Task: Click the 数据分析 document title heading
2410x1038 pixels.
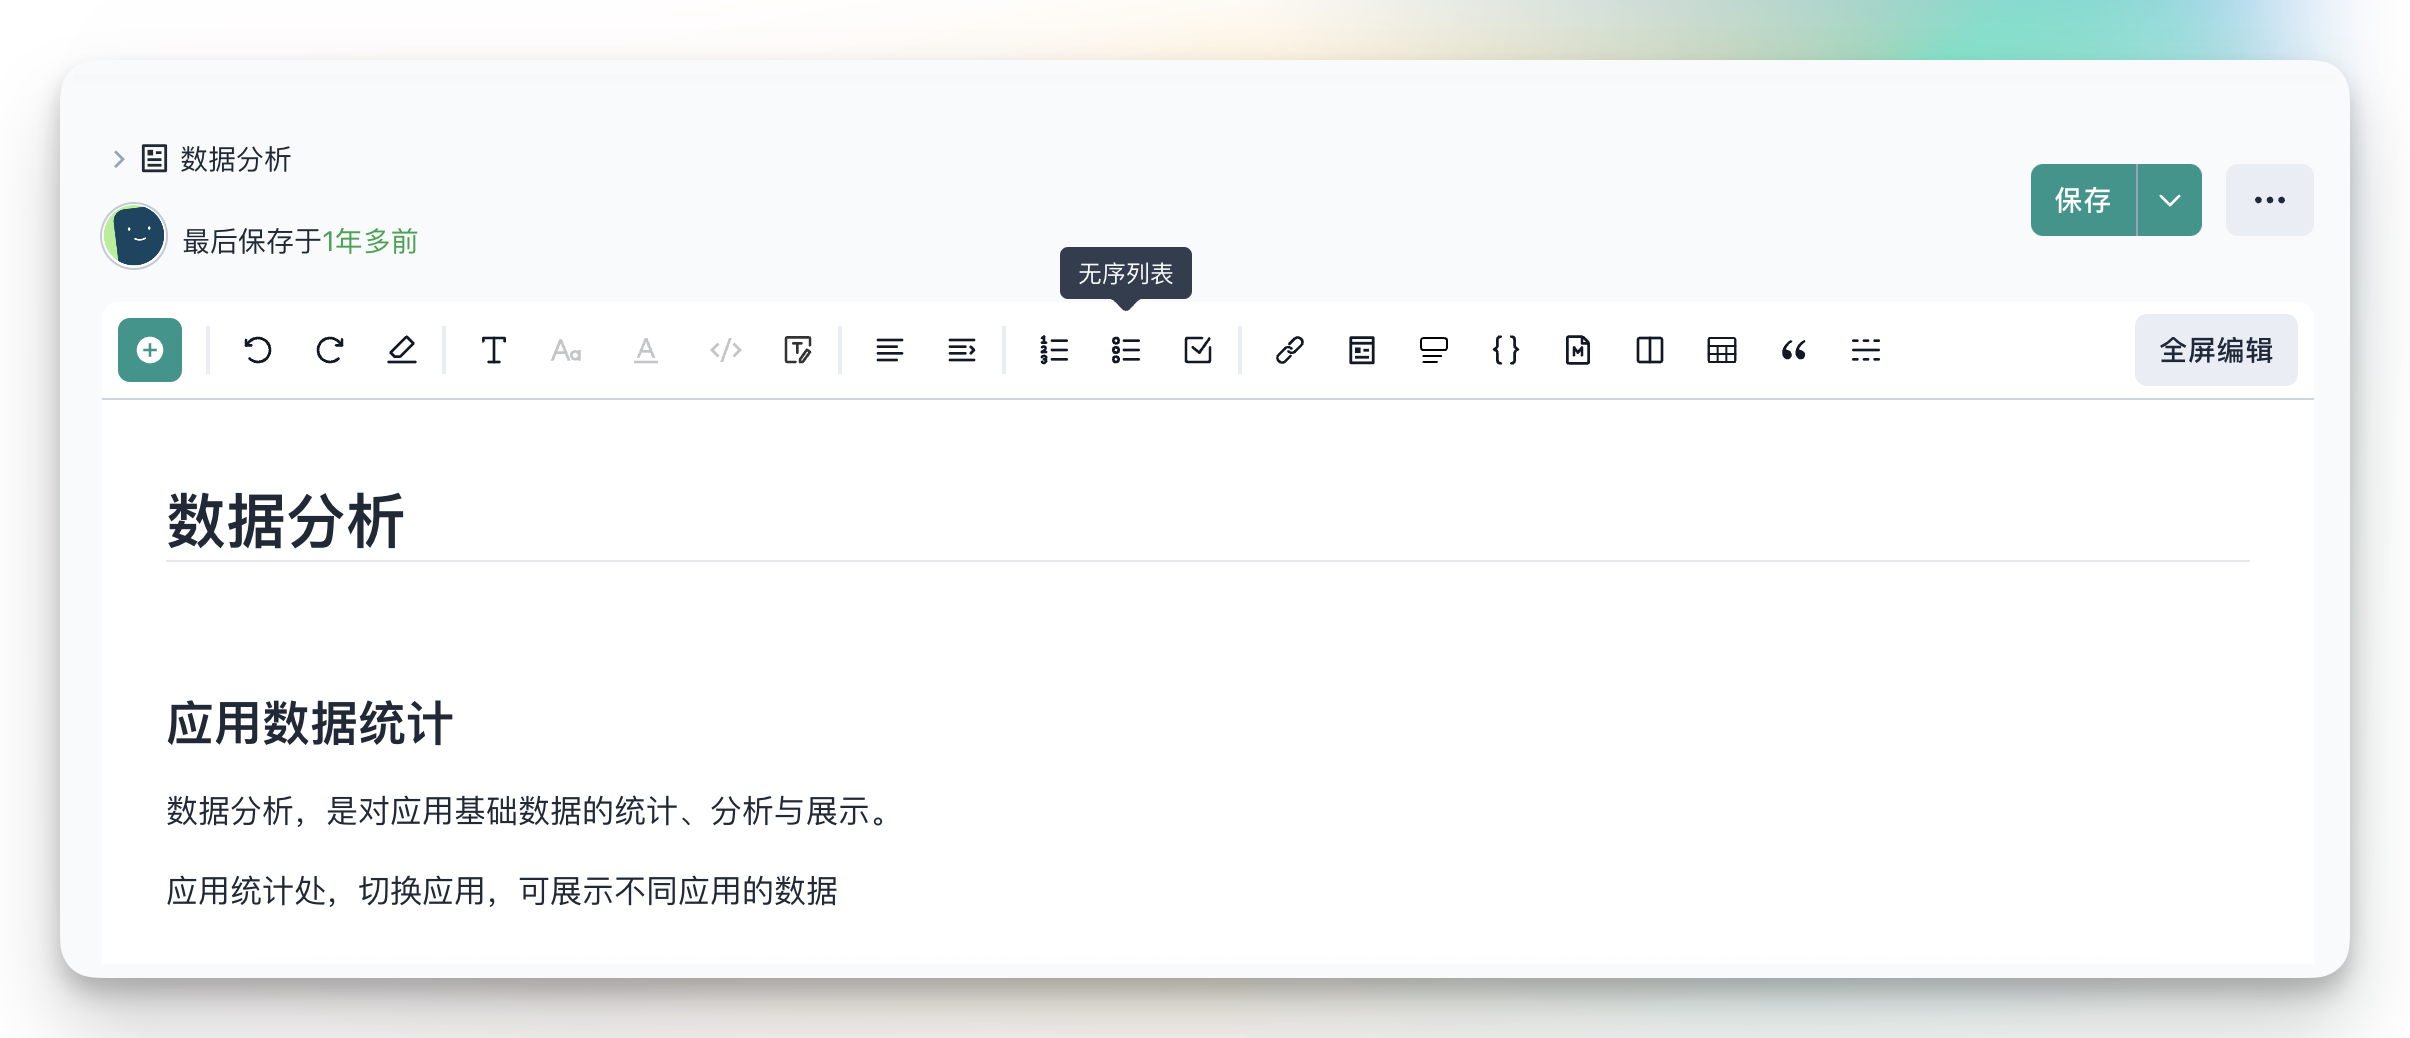Action: tap(286, 521)
